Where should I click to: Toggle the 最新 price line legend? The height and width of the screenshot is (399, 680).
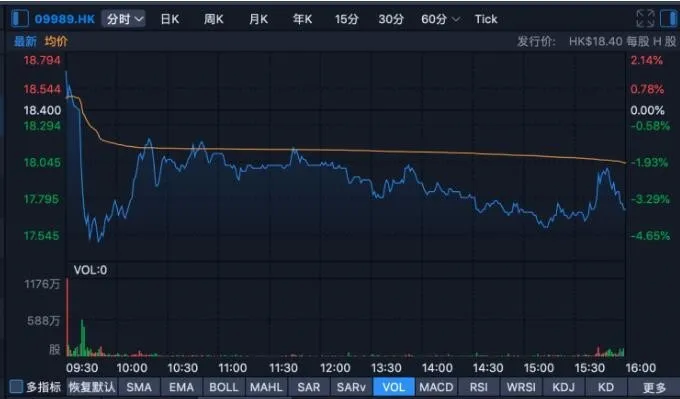pos(25,42)
